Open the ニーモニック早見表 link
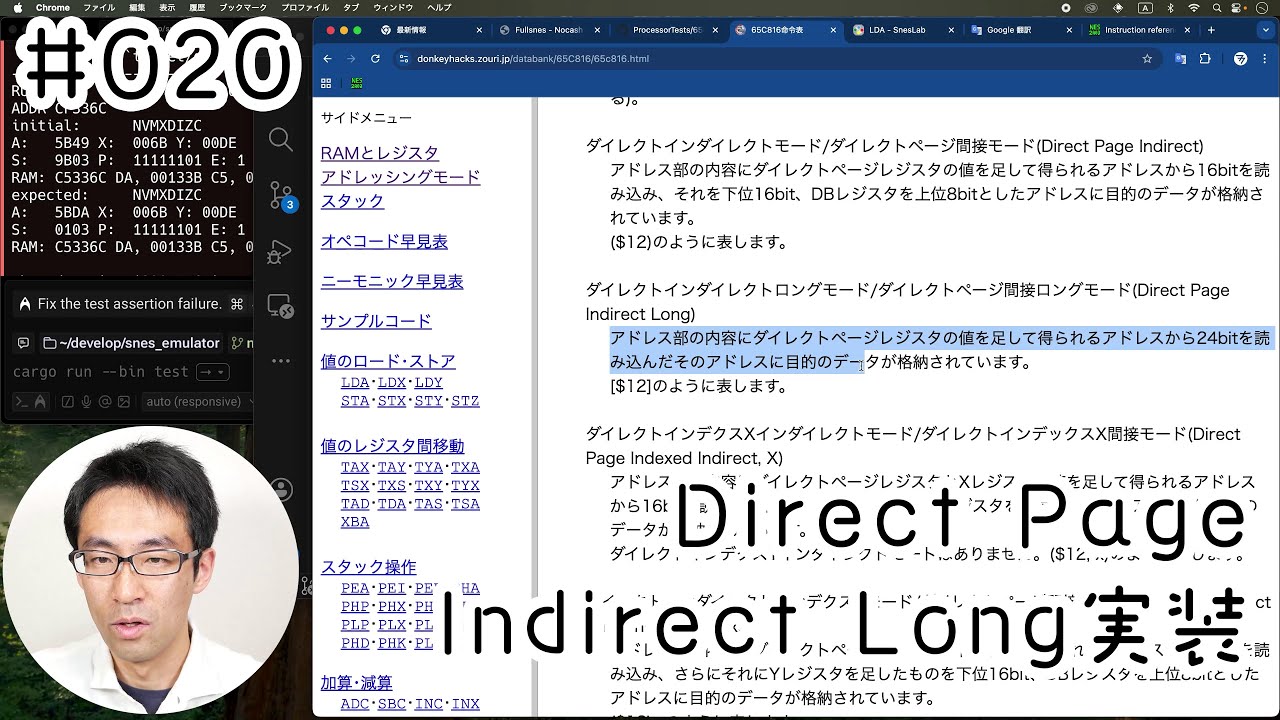This screenshot has width=1280, height=720. (x=392, y=281)
